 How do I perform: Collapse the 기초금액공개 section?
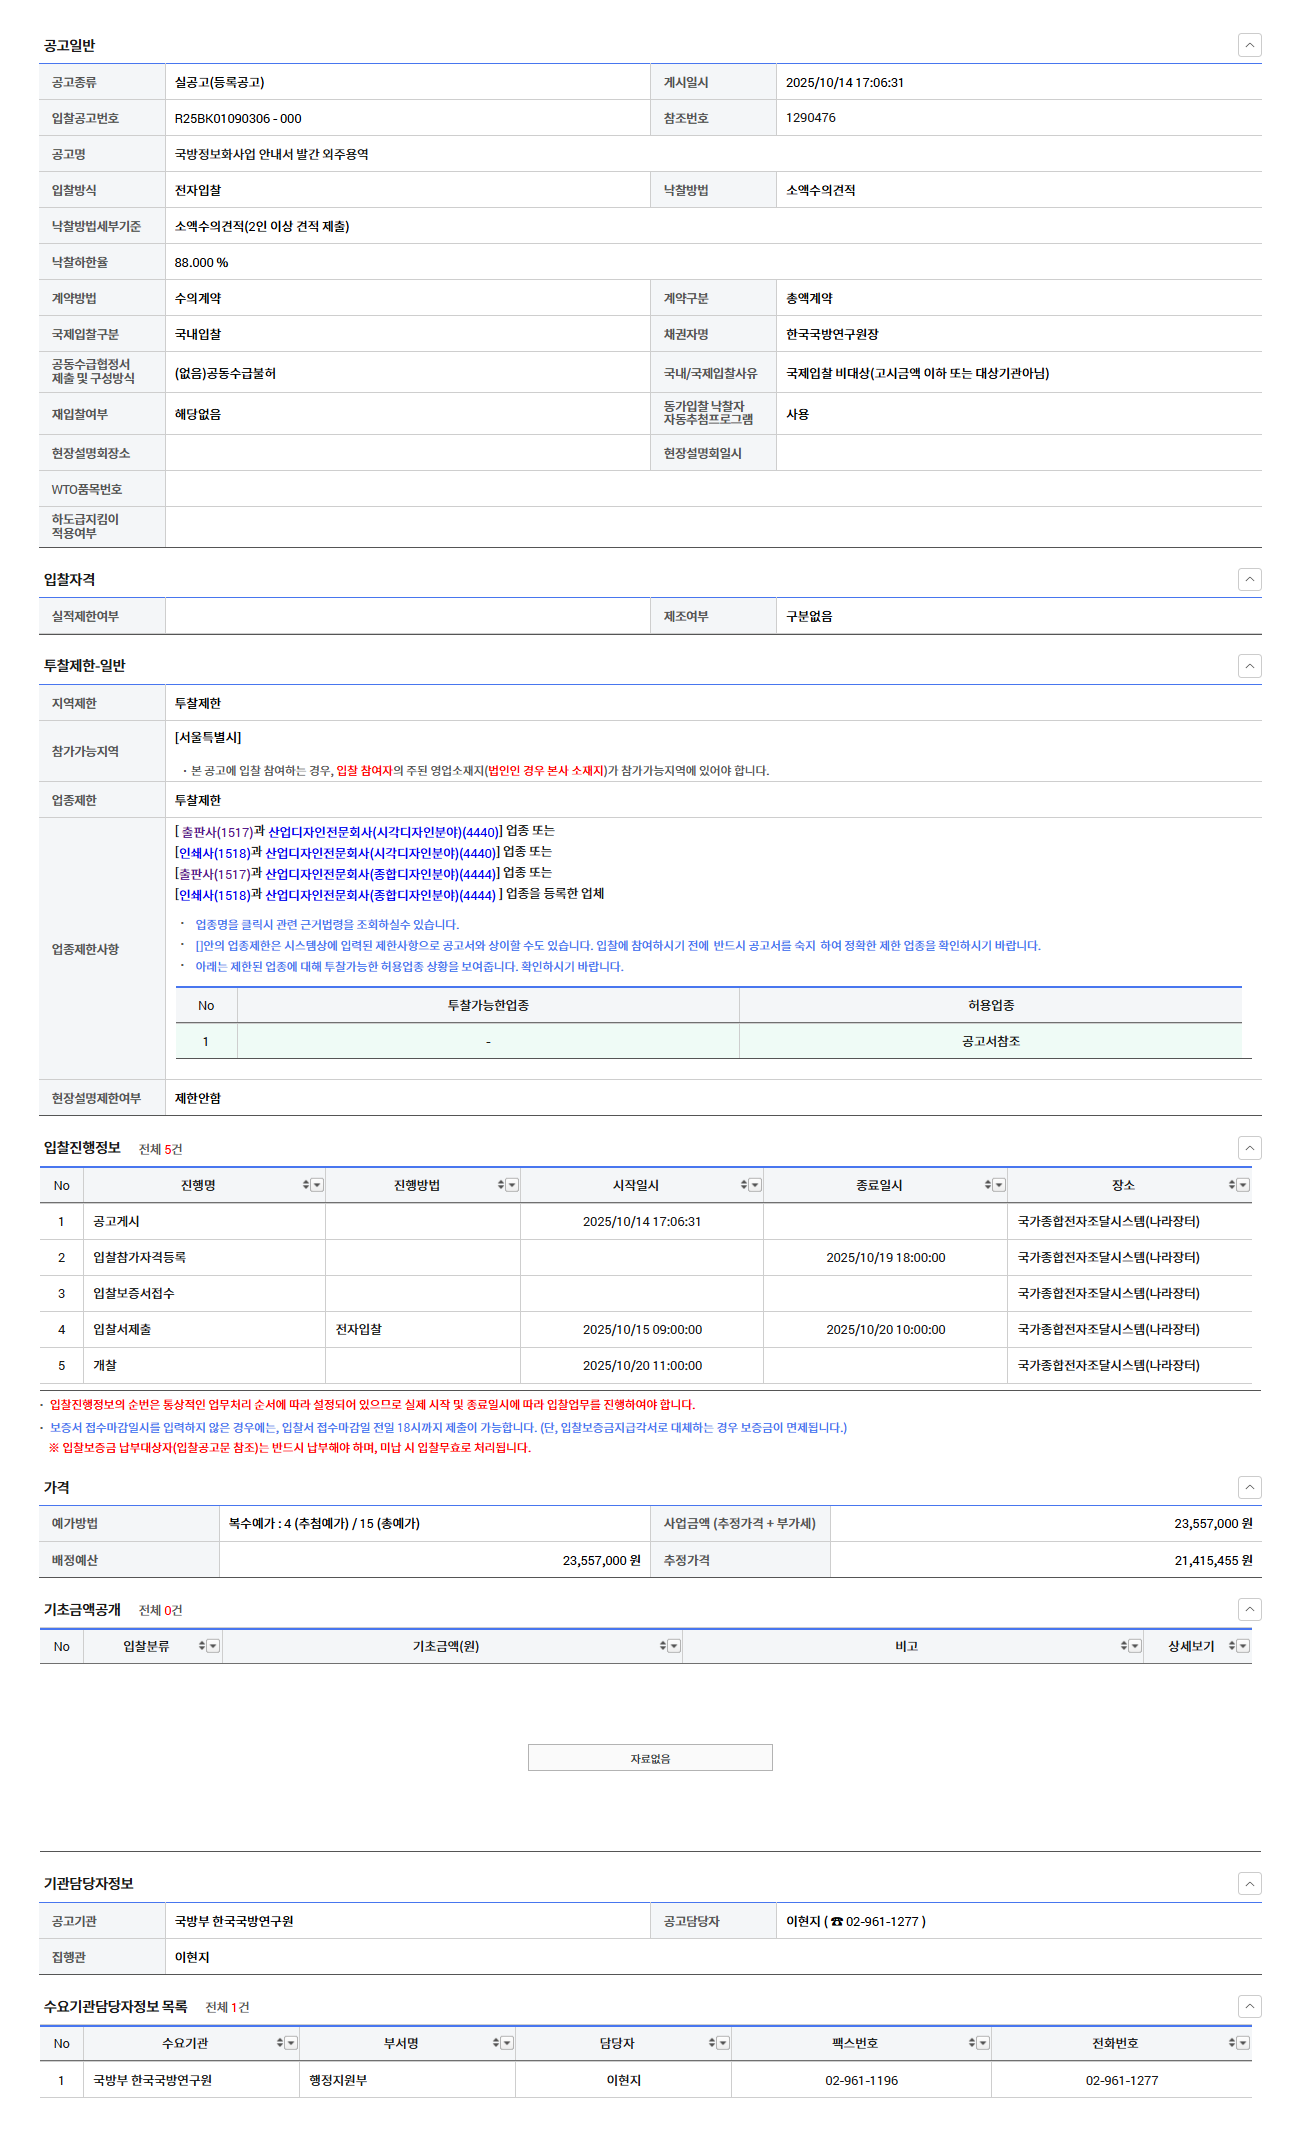[1249, 1609]
